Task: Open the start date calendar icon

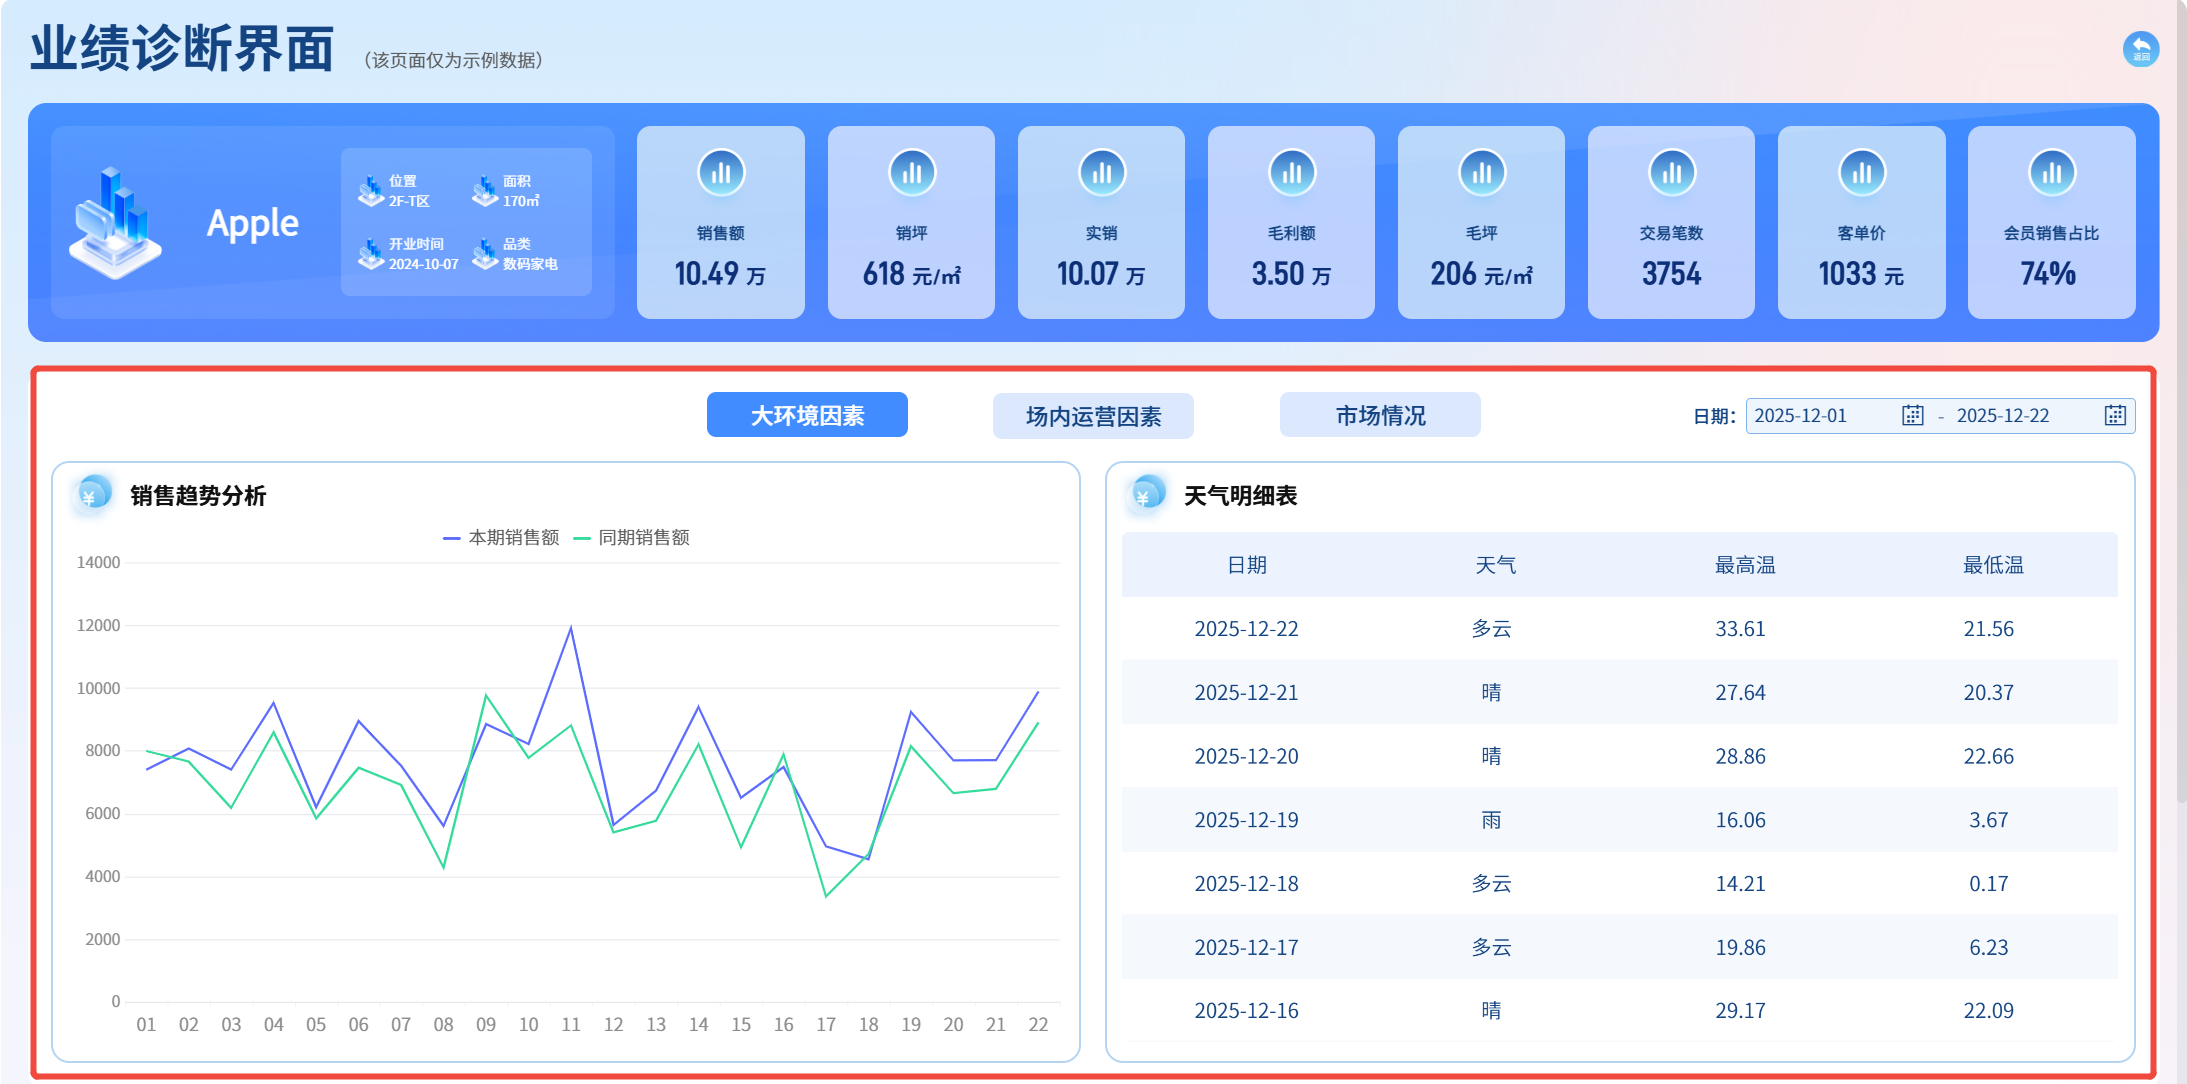Action: pyautogui.click(x=1912, y=416)
